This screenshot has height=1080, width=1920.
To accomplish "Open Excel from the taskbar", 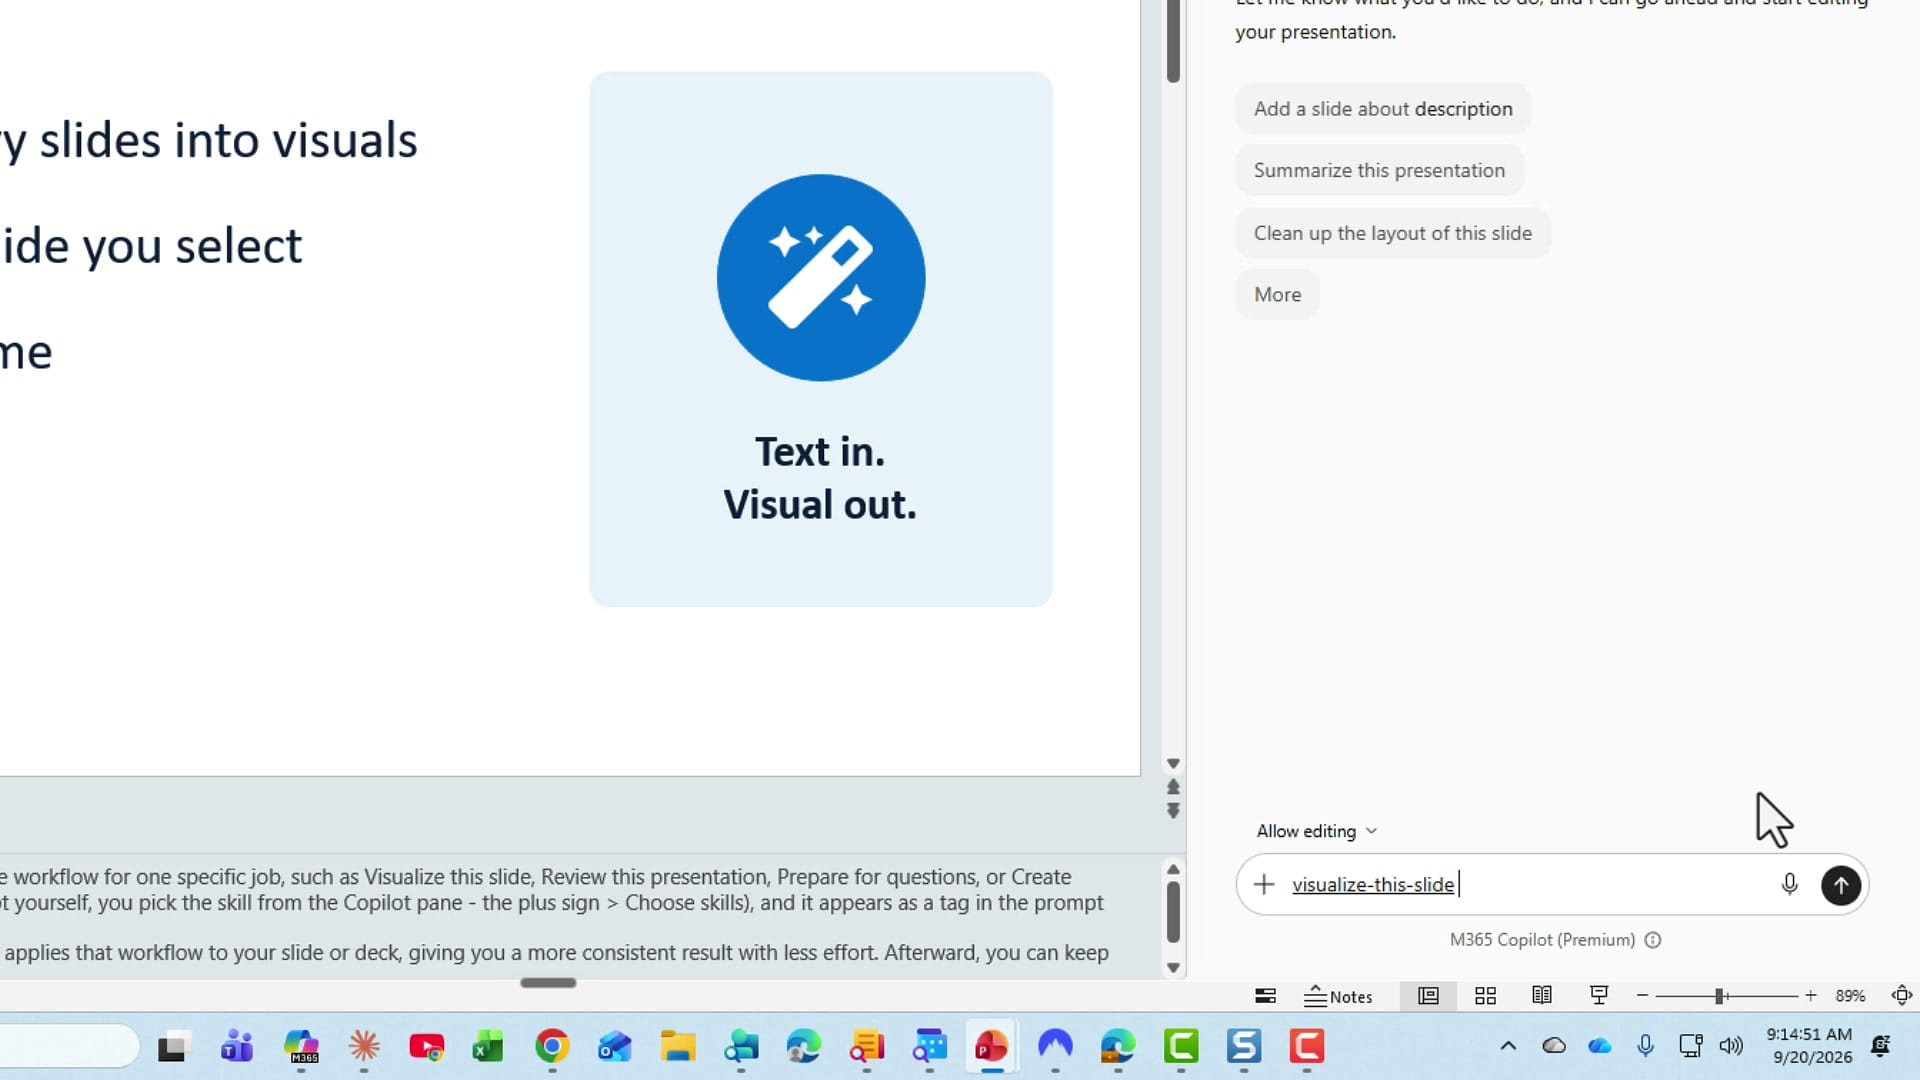I will pyautogui.click(x=489, y=1047).
